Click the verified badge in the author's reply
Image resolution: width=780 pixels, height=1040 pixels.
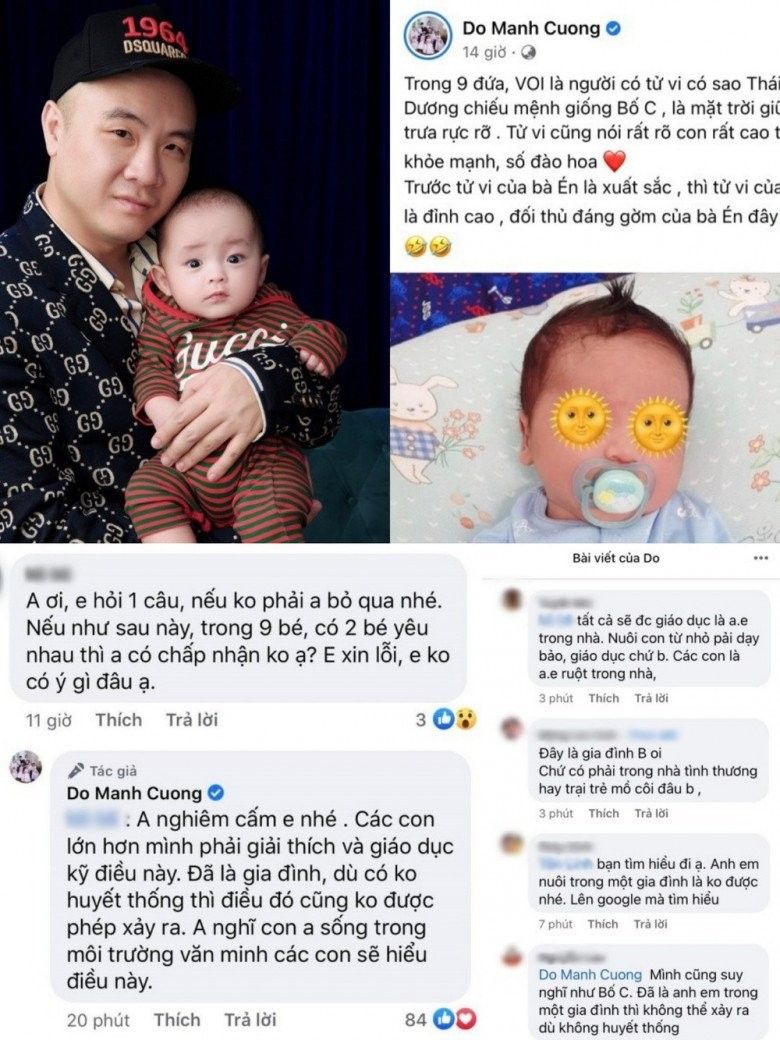click(x=216, y=793)
